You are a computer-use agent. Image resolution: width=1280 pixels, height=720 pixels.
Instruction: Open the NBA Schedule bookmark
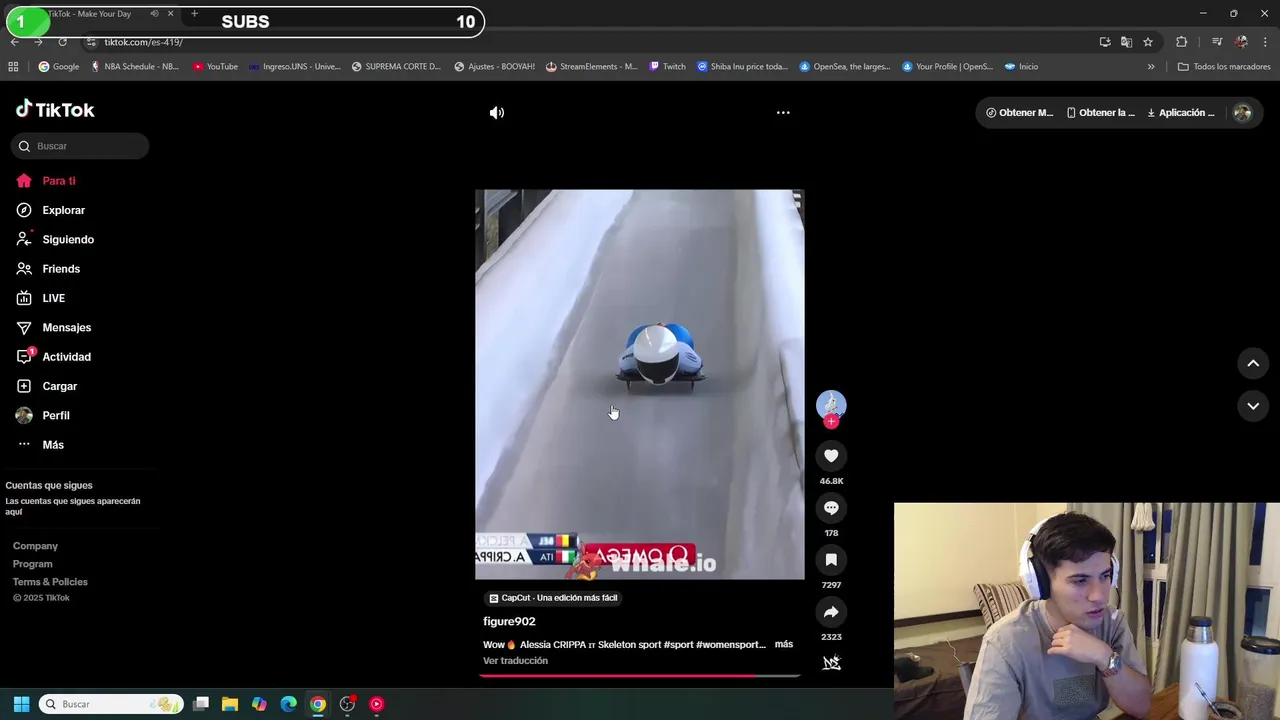pos(135,67)
